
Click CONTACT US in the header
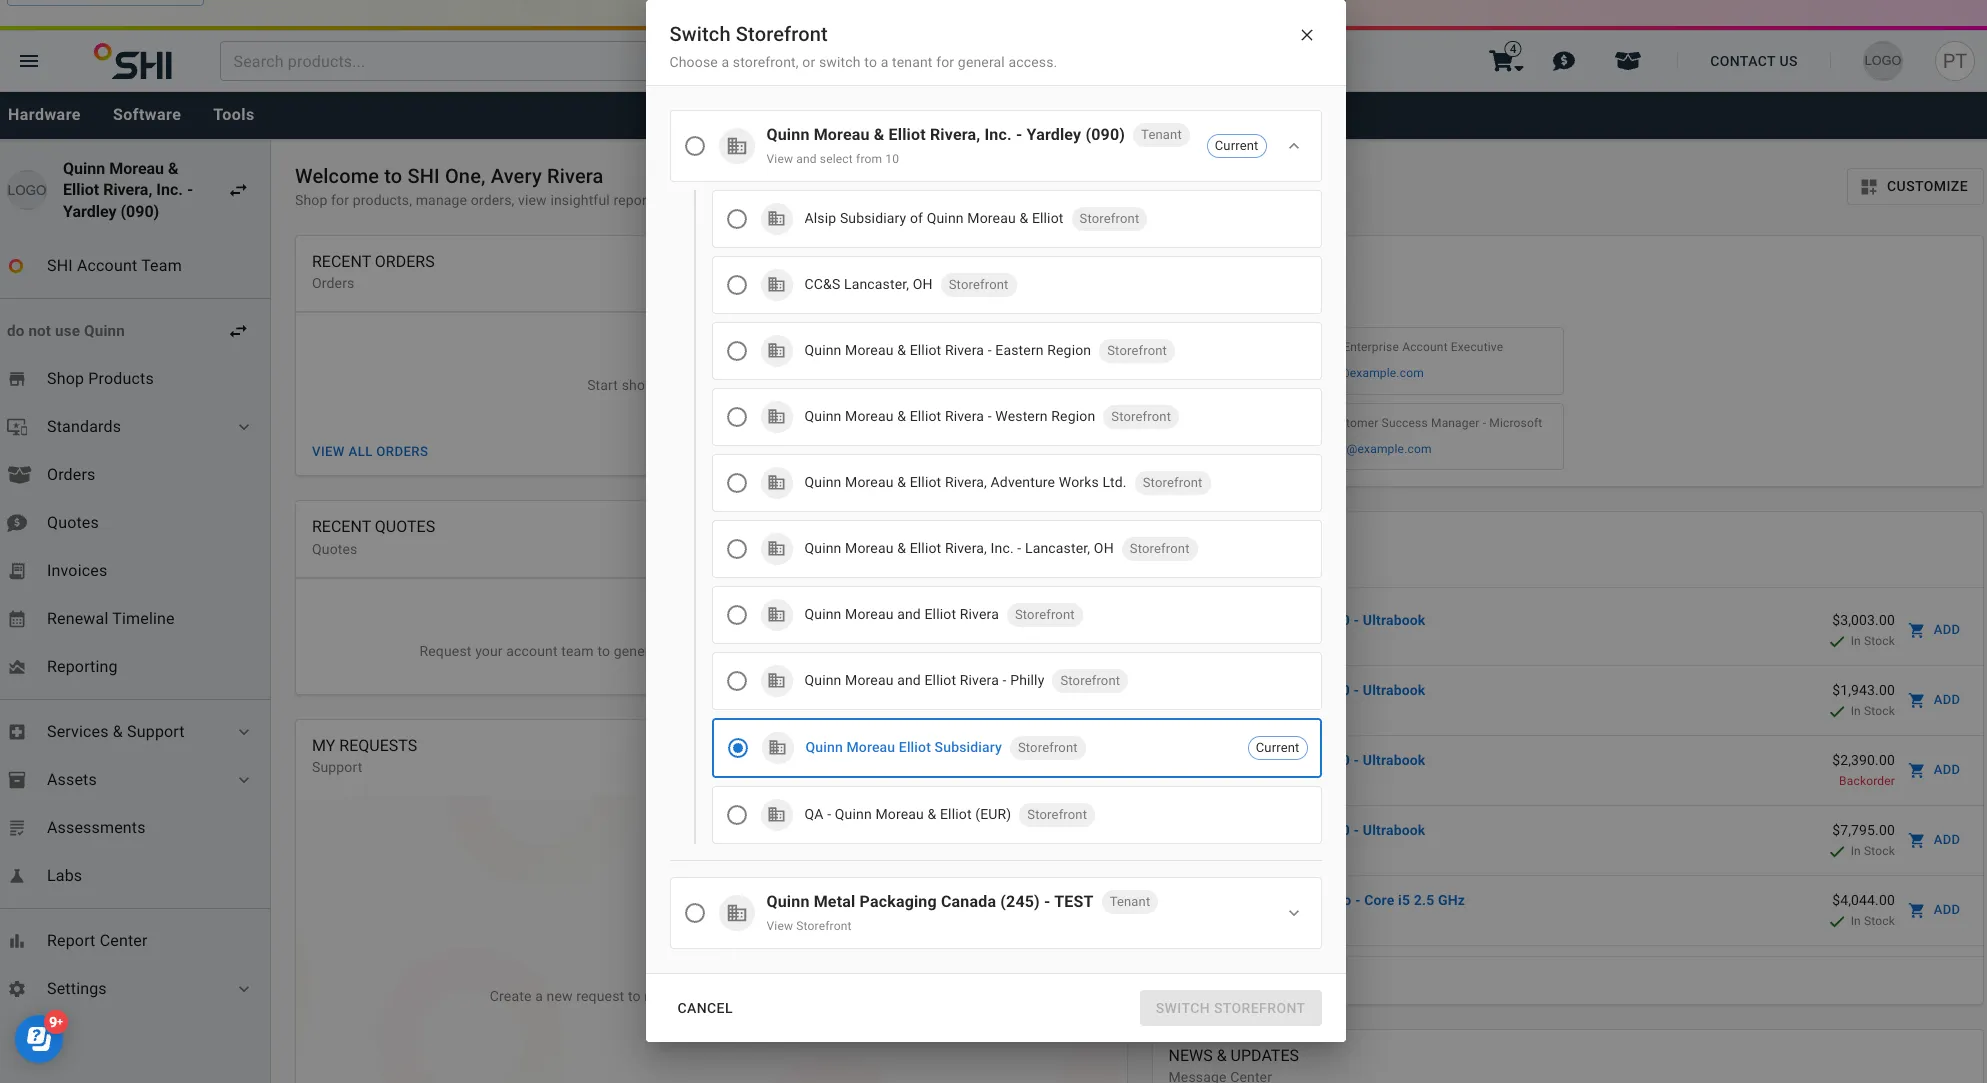click(x=1754, y=61)
